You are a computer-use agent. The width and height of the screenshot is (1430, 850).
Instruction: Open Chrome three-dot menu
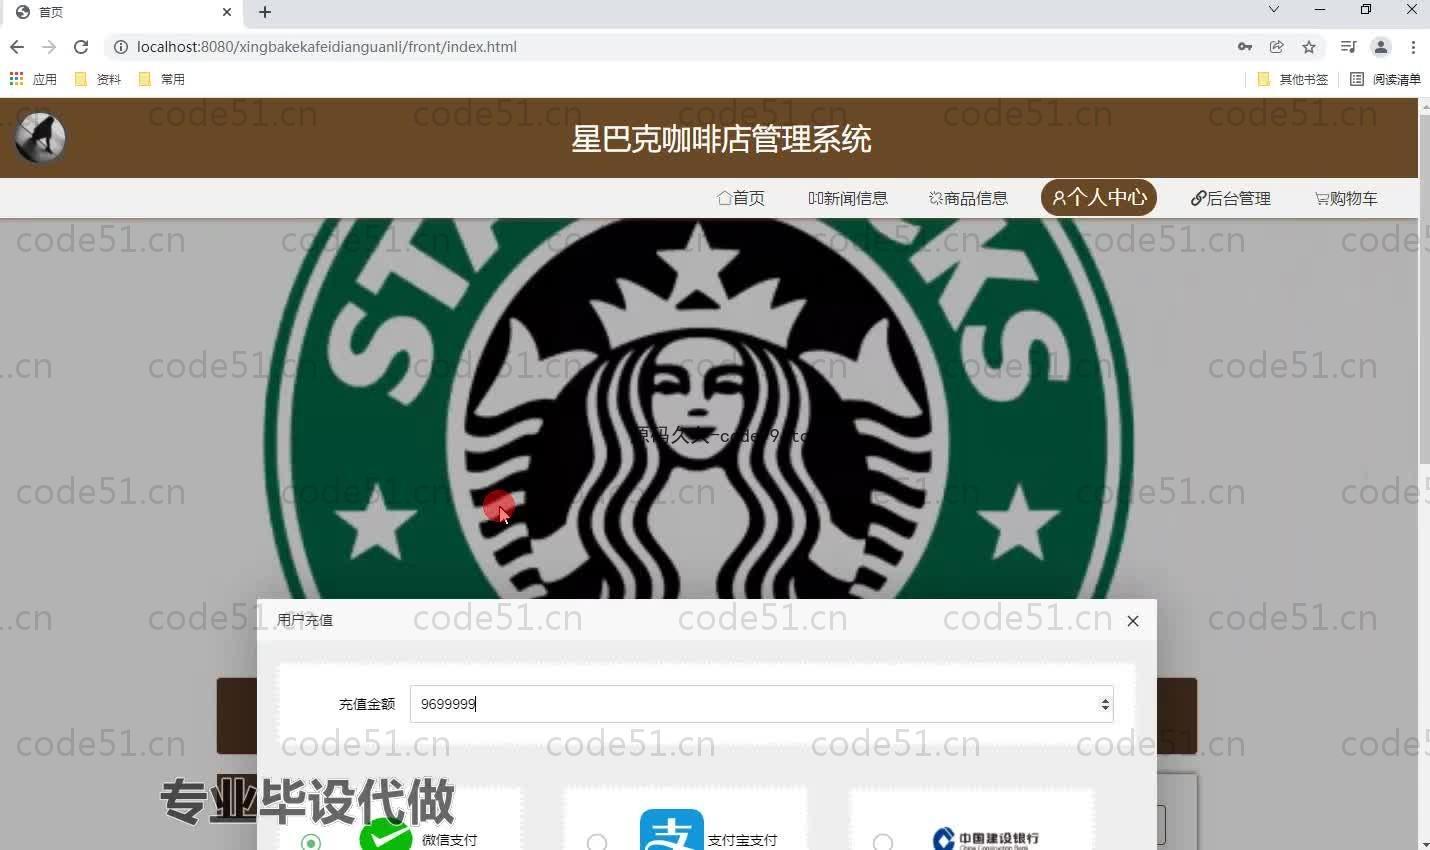tap(1413, 47)
